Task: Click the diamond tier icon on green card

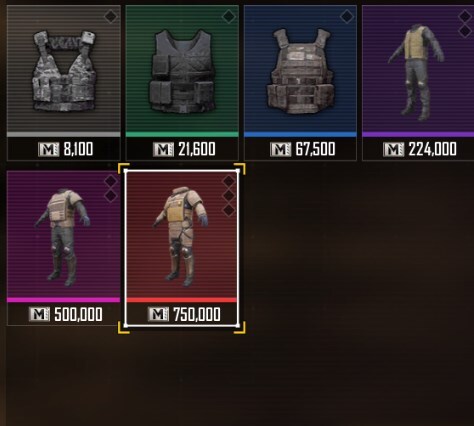Action: click(x=229, y=16)
